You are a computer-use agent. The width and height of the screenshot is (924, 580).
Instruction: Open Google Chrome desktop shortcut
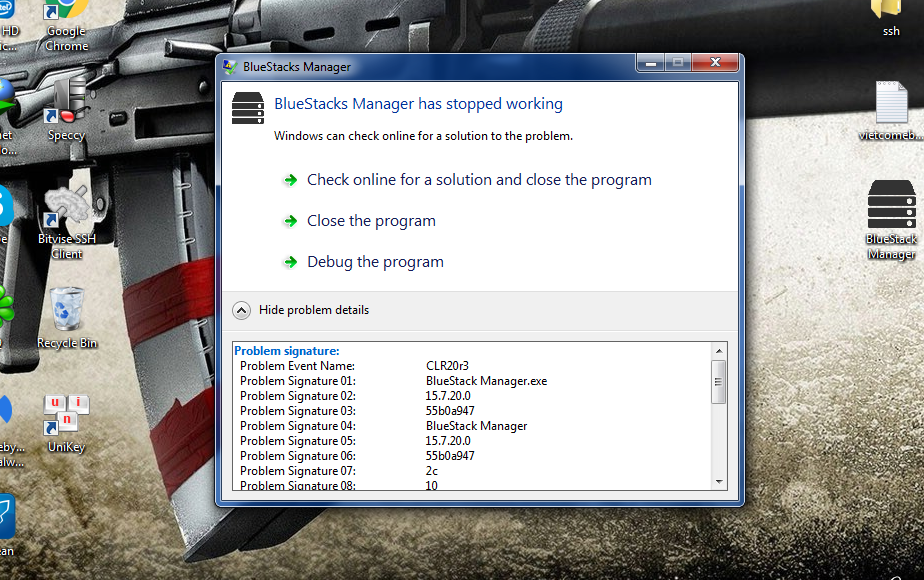[x=67, y=25]
